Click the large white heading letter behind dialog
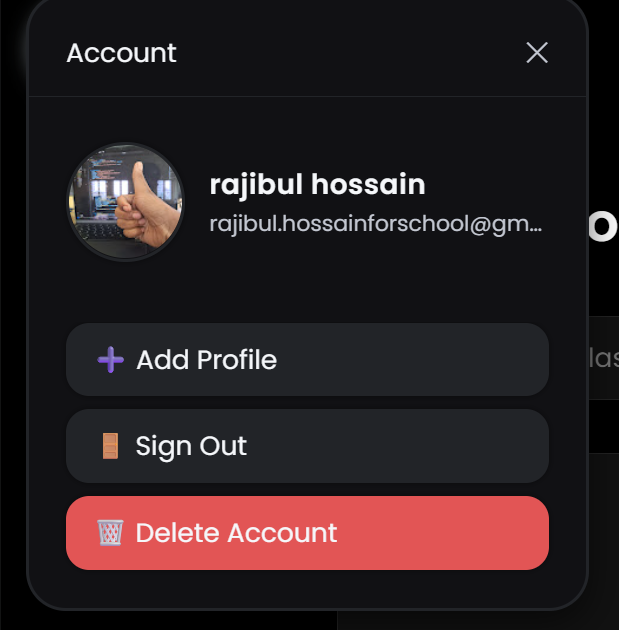Screen dimensions: 619x630 coord(602,228)
